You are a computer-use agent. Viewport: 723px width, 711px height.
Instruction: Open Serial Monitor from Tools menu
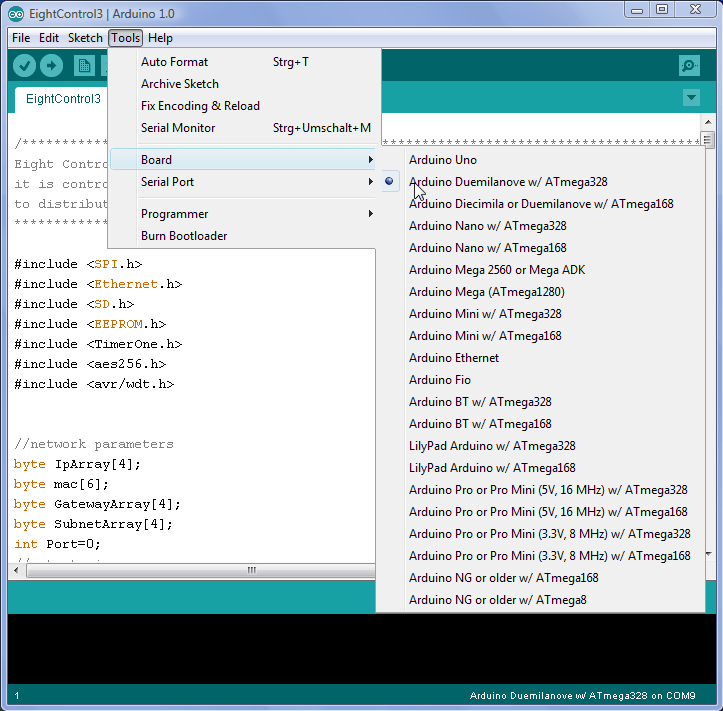[243, 128]
